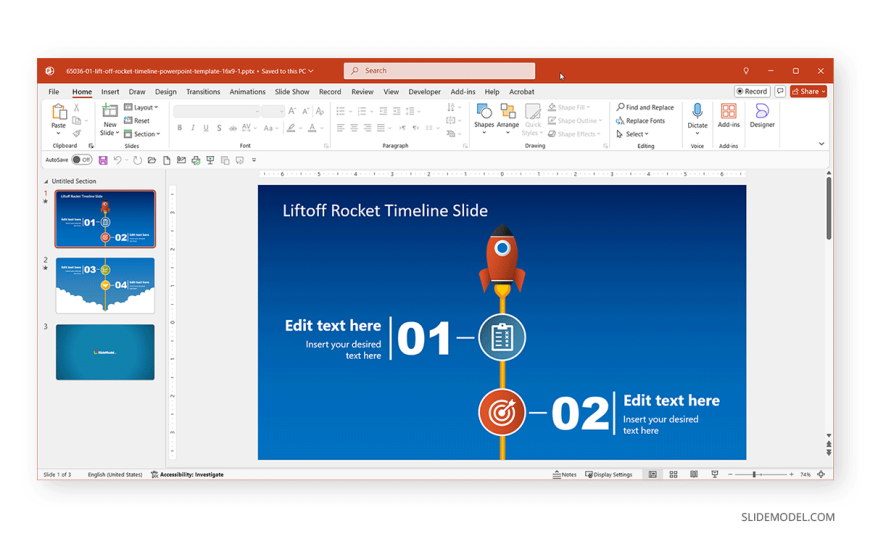
Task: Align text to the center
Action: pyautogui.click(x=354, y=128)
